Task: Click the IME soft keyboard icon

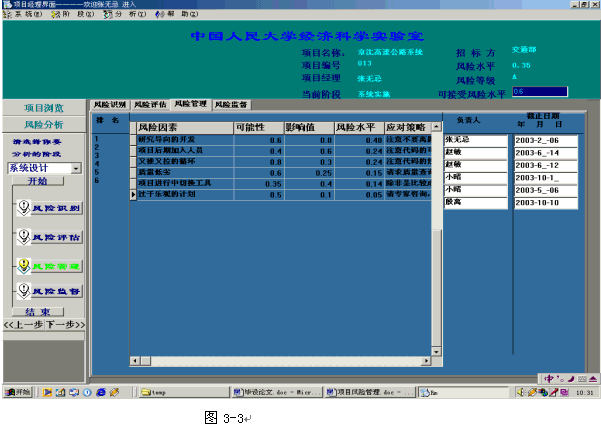Action: click(582, 379)
